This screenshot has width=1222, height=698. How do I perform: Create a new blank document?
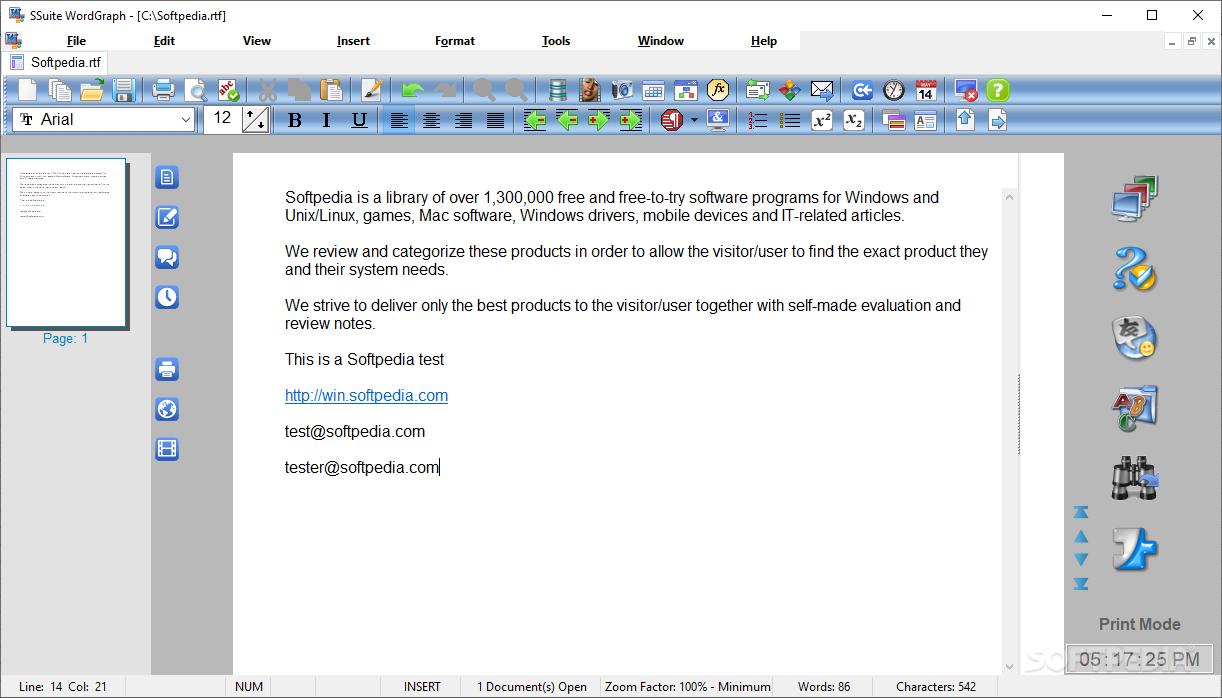(x=28, y=90)
